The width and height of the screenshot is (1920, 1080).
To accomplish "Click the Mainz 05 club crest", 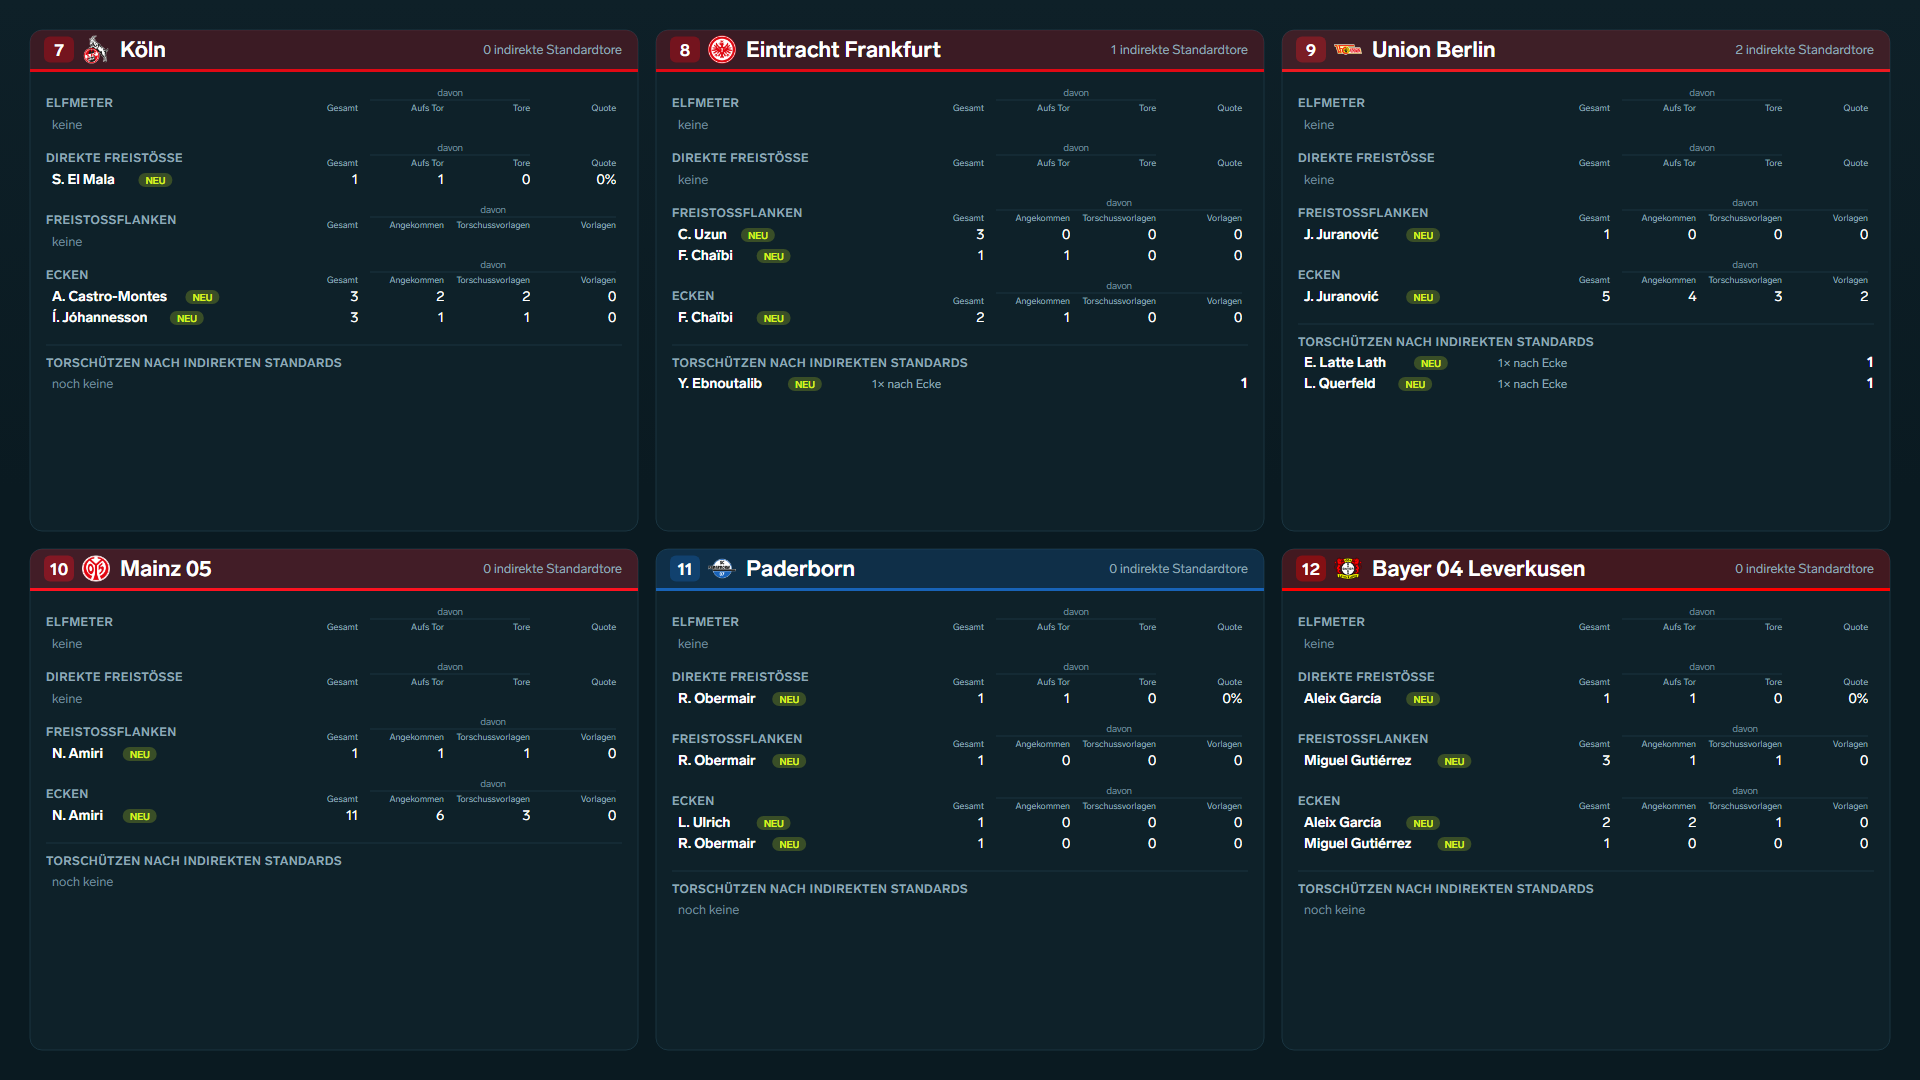I will 96,569.
